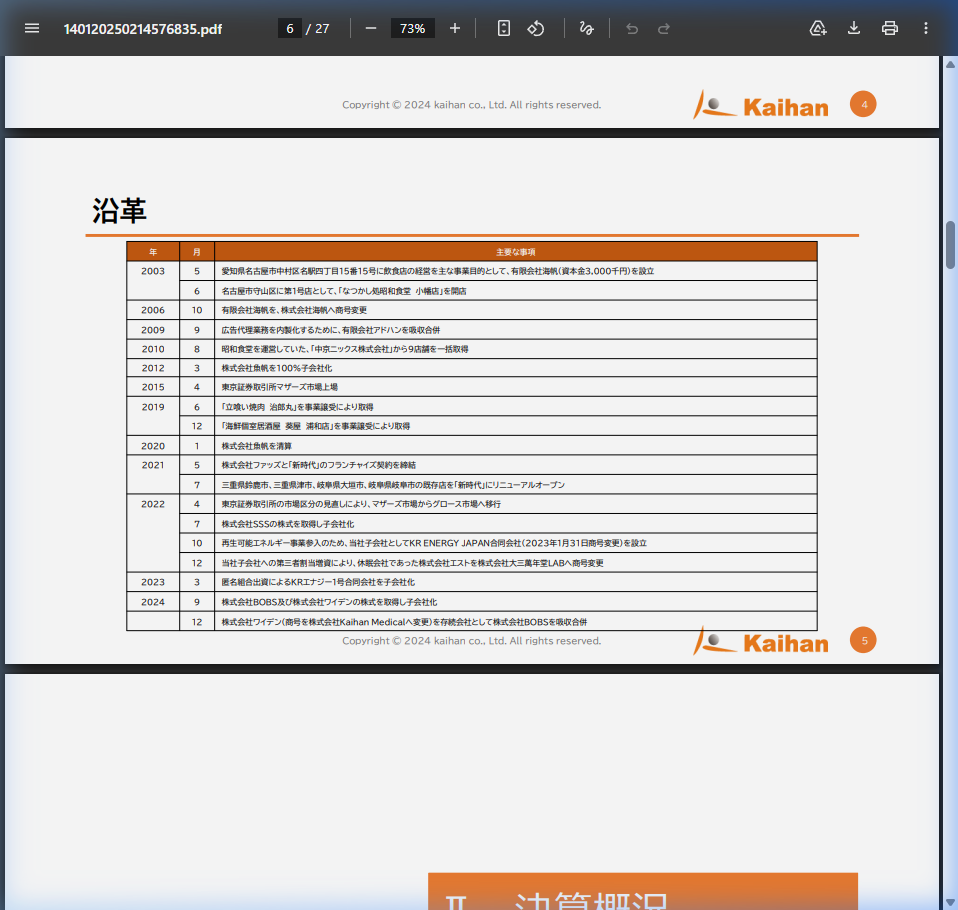This screenshot has height=910, width=958.
Task: Toggle fit to page view
Action: pyautogui.click(x=504, y=28)
